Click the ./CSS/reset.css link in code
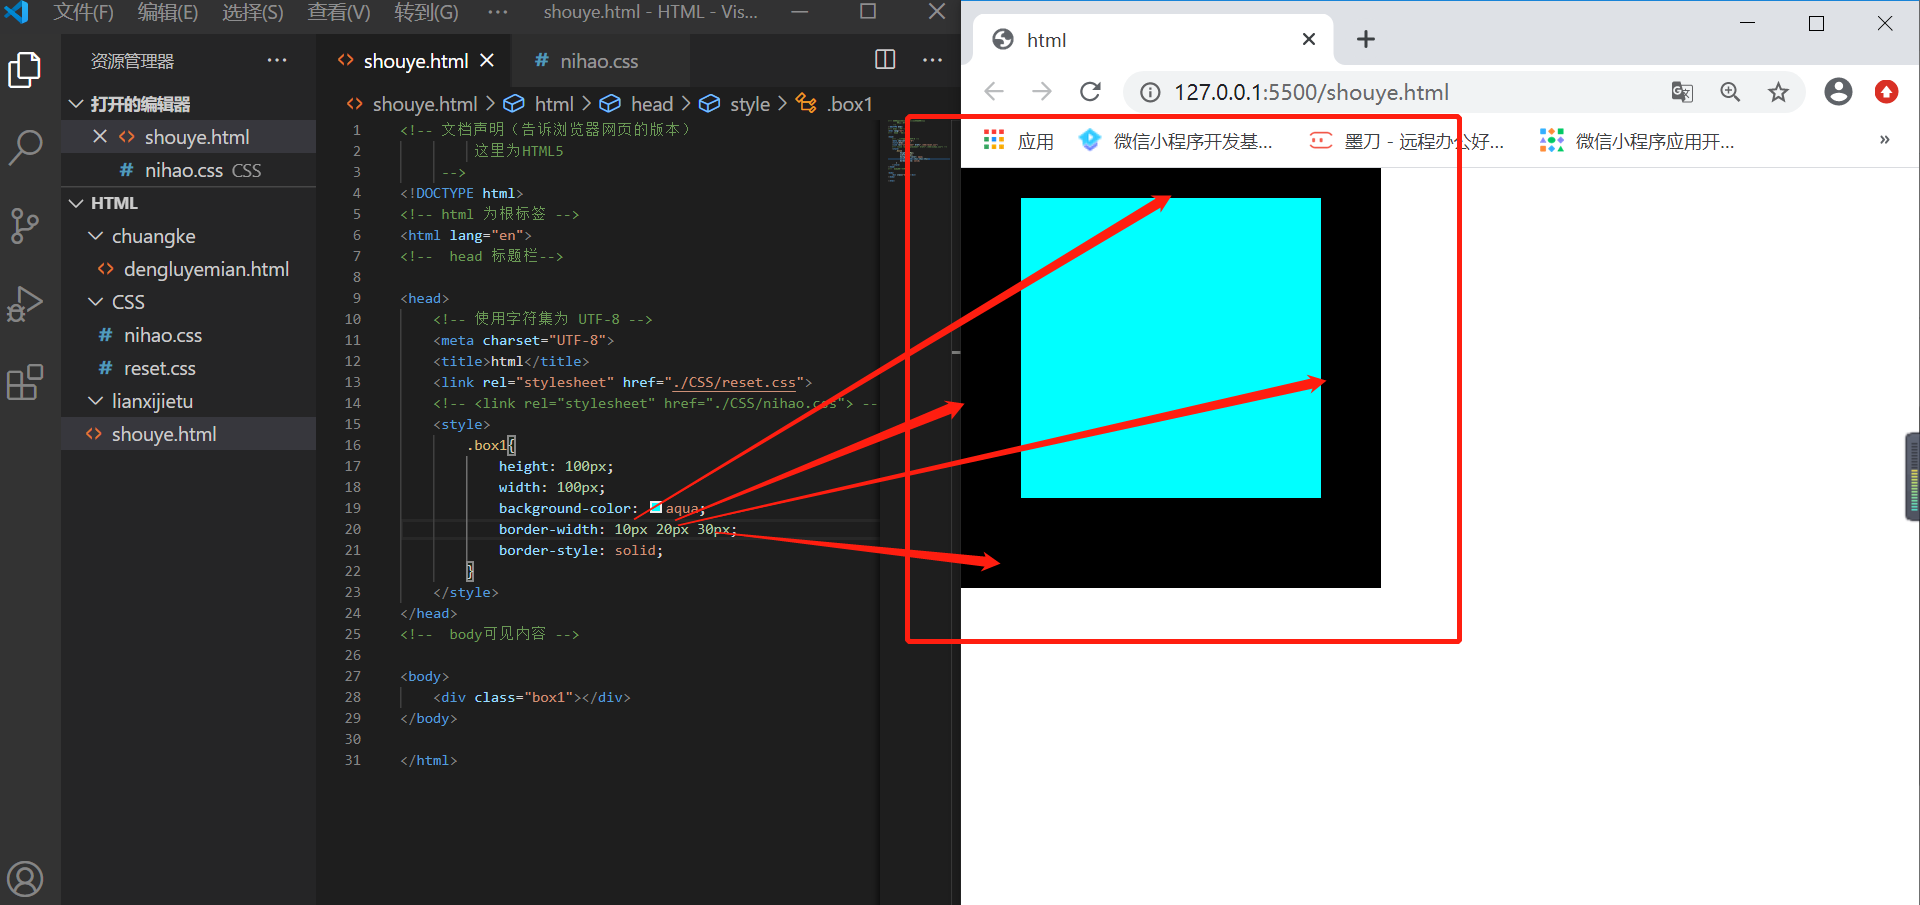Viewport: 1920px width, 905px height. 735,382
